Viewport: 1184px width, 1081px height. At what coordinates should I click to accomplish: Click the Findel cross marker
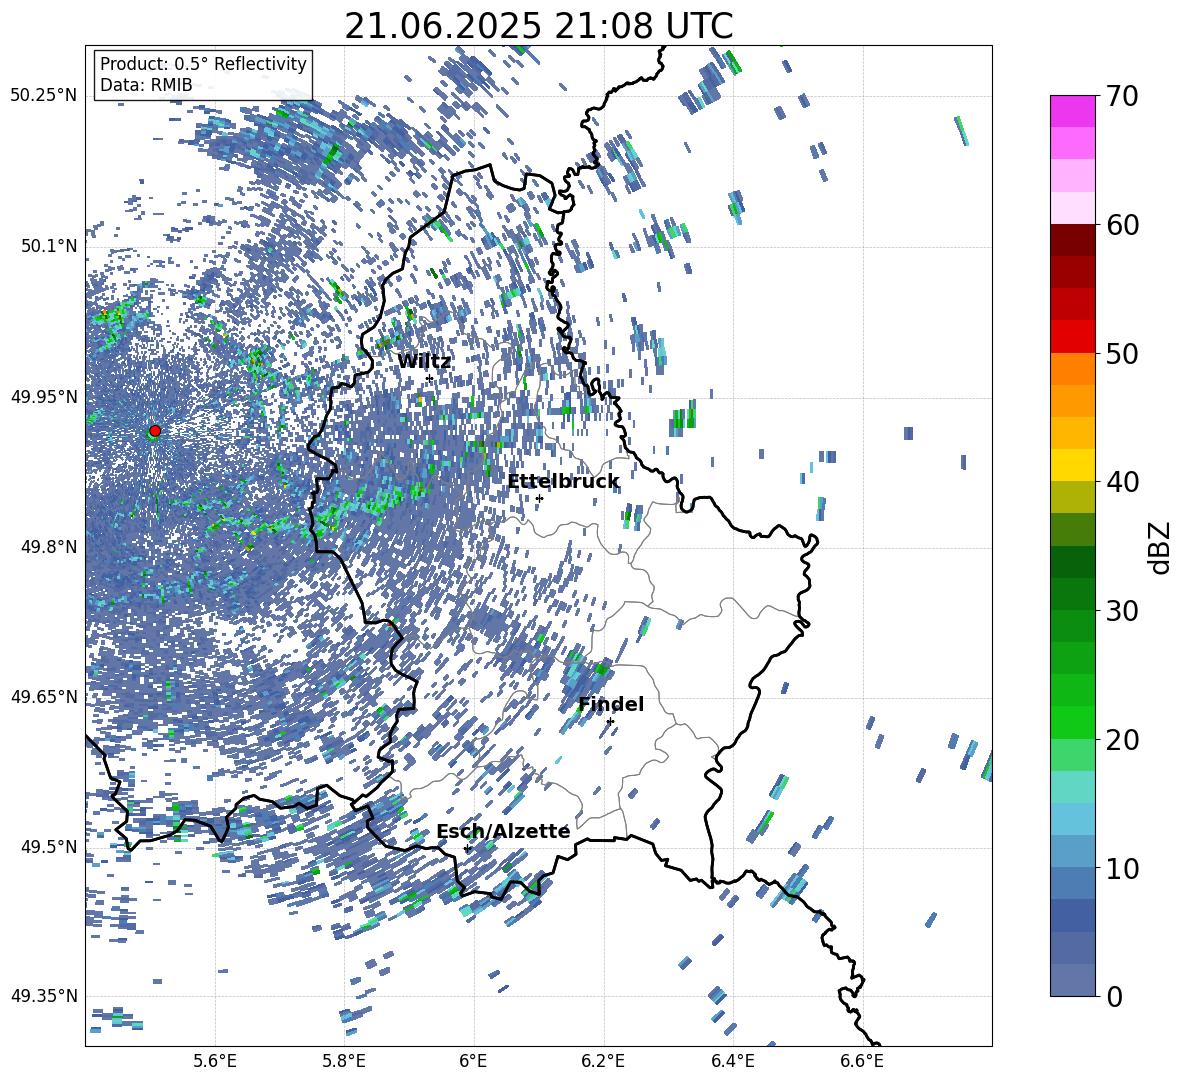(610, 722)
